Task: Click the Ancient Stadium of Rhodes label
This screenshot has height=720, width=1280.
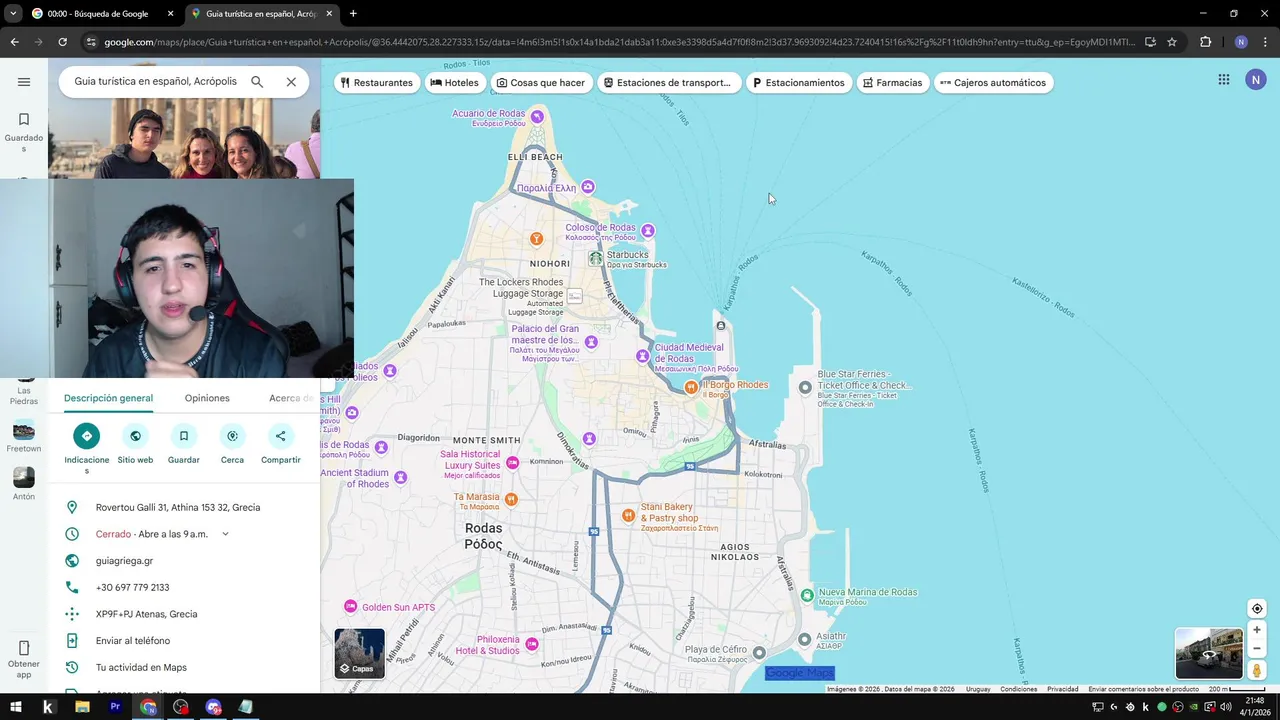Action: point(354,478)
